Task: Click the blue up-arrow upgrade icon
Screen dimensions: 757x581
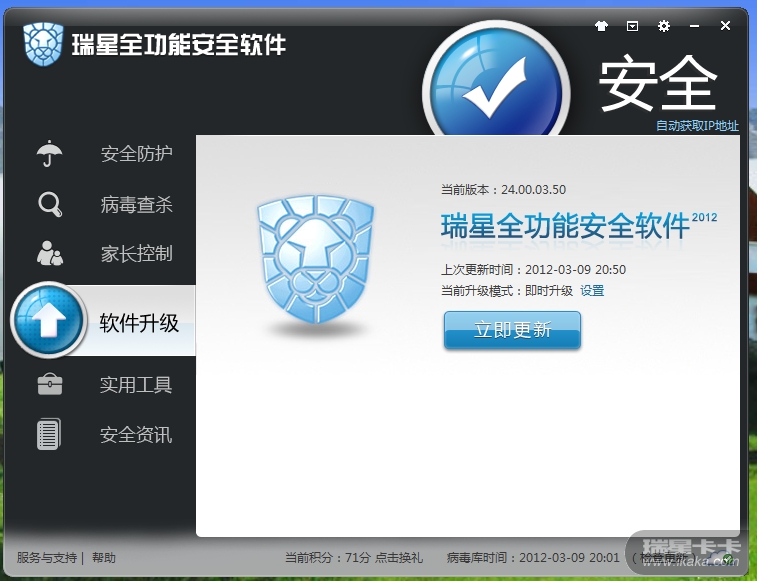Action: coord(48,320)
